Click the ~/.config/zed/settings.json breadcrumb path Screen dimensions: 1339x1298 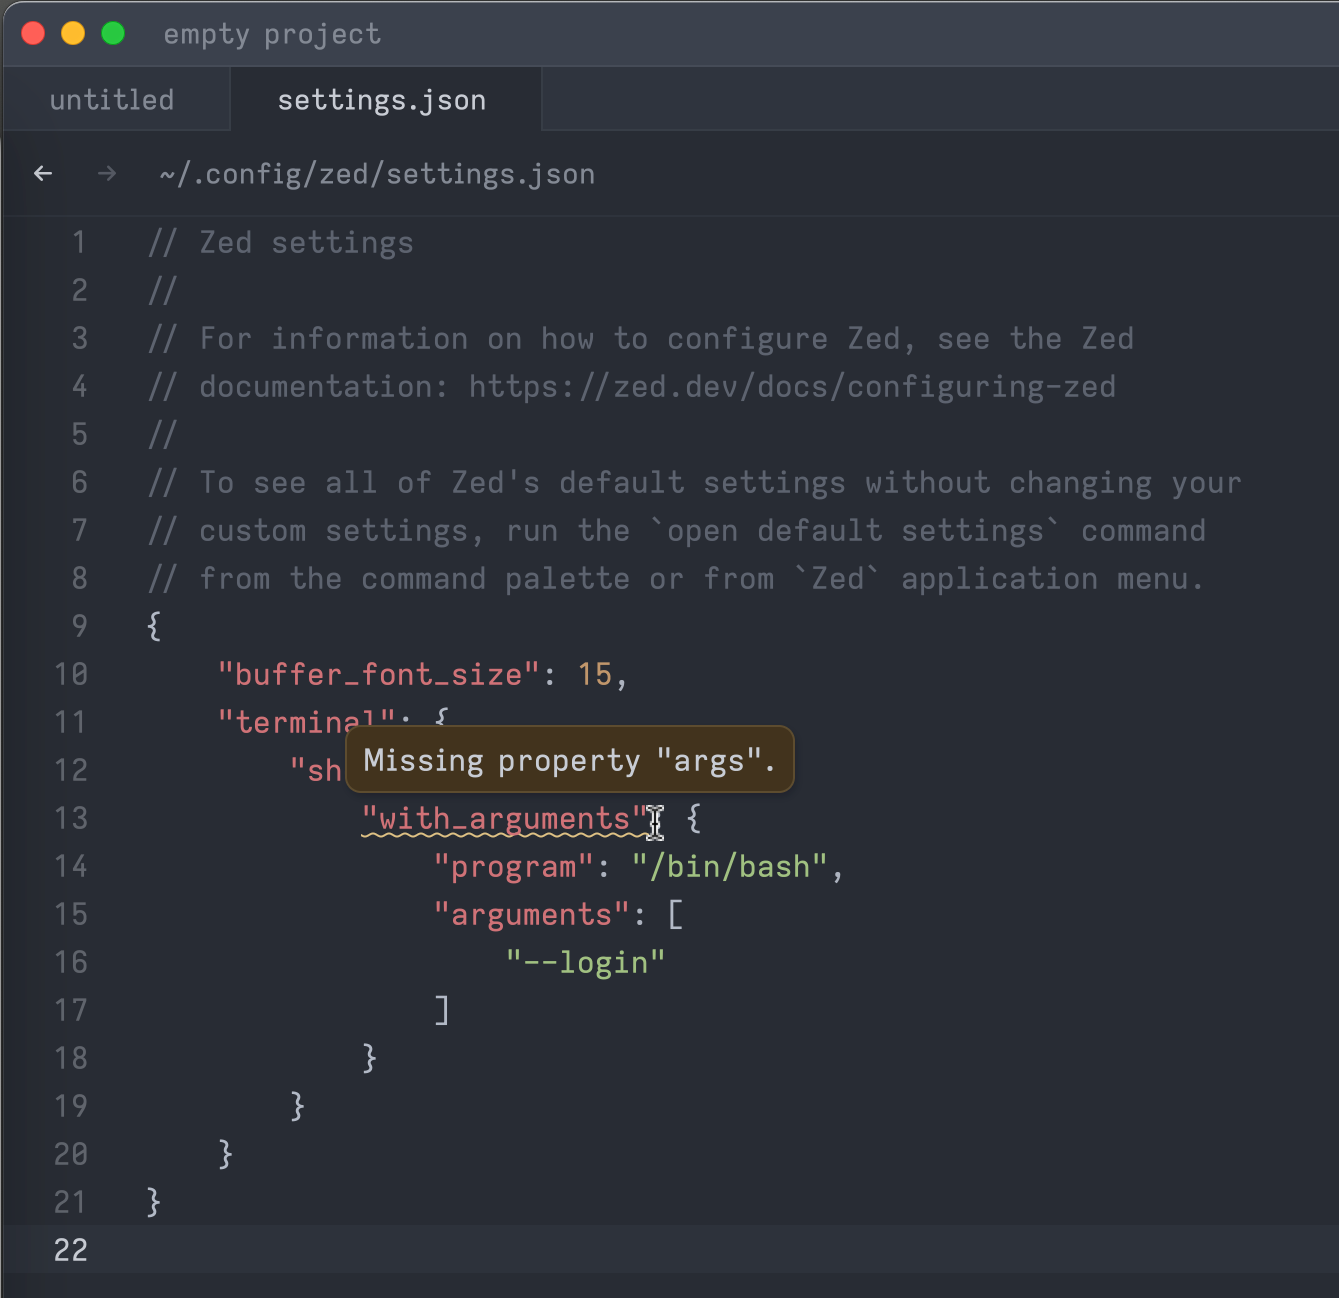click(377, 174)
